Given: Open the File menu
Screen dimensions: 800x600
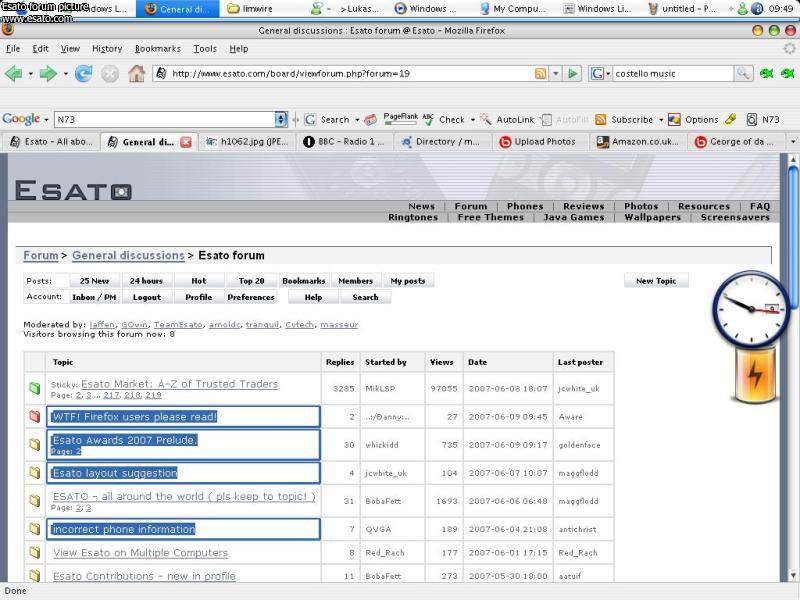Looking at the screenshot, I should 13,48.
